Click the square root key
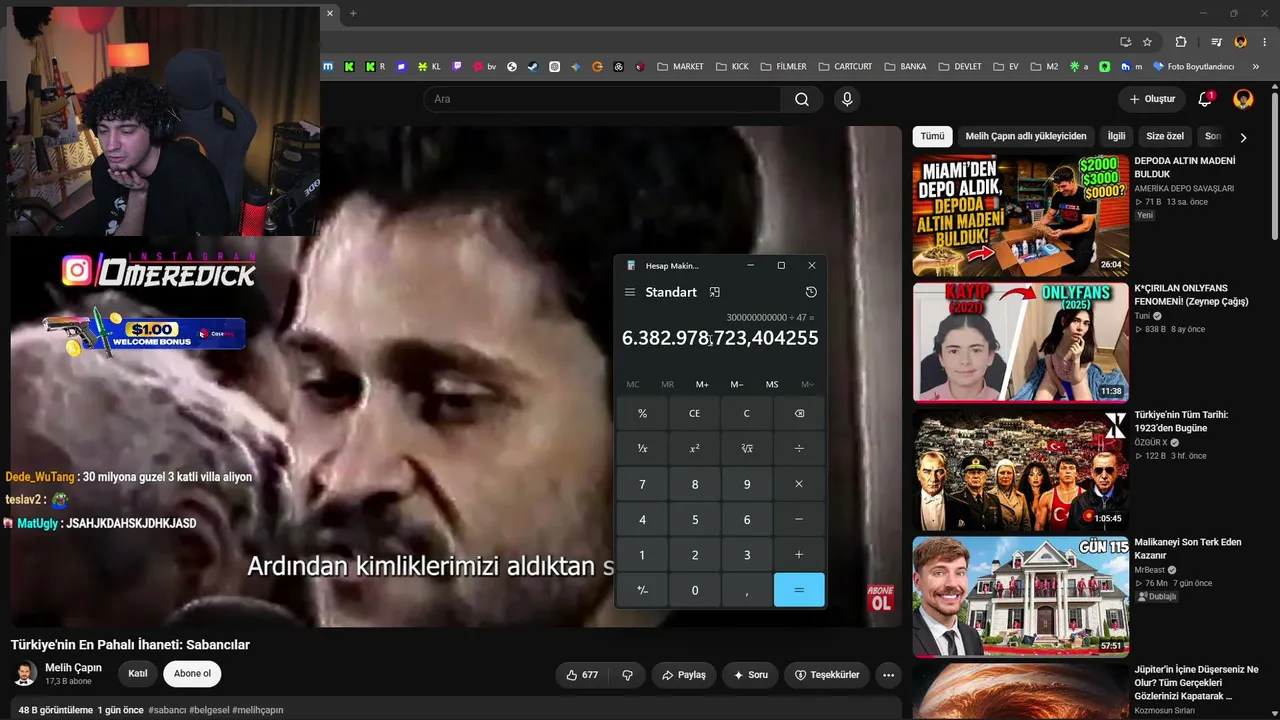Viewport: 1280px width, 720px height. [x=747, y=449]
